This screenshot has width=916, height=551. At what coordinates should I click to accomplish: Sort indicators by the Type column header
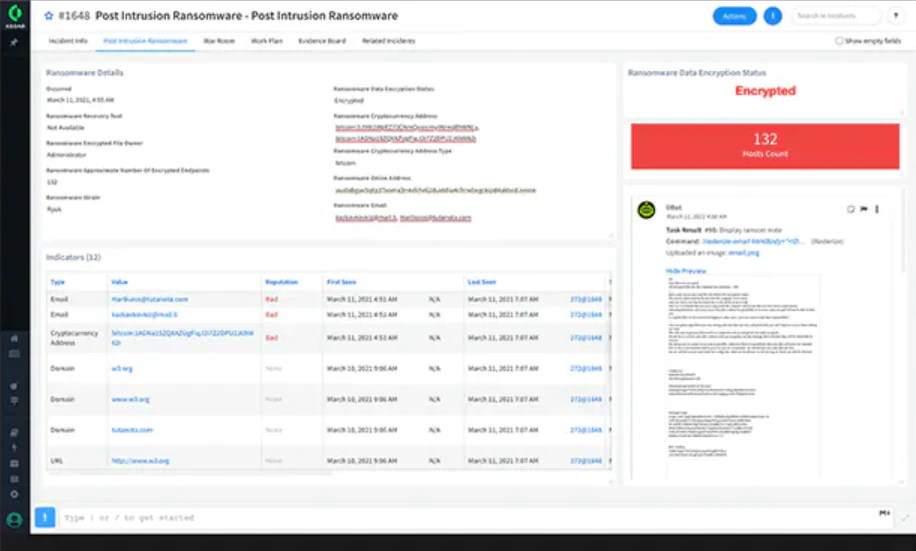point(57,282)
